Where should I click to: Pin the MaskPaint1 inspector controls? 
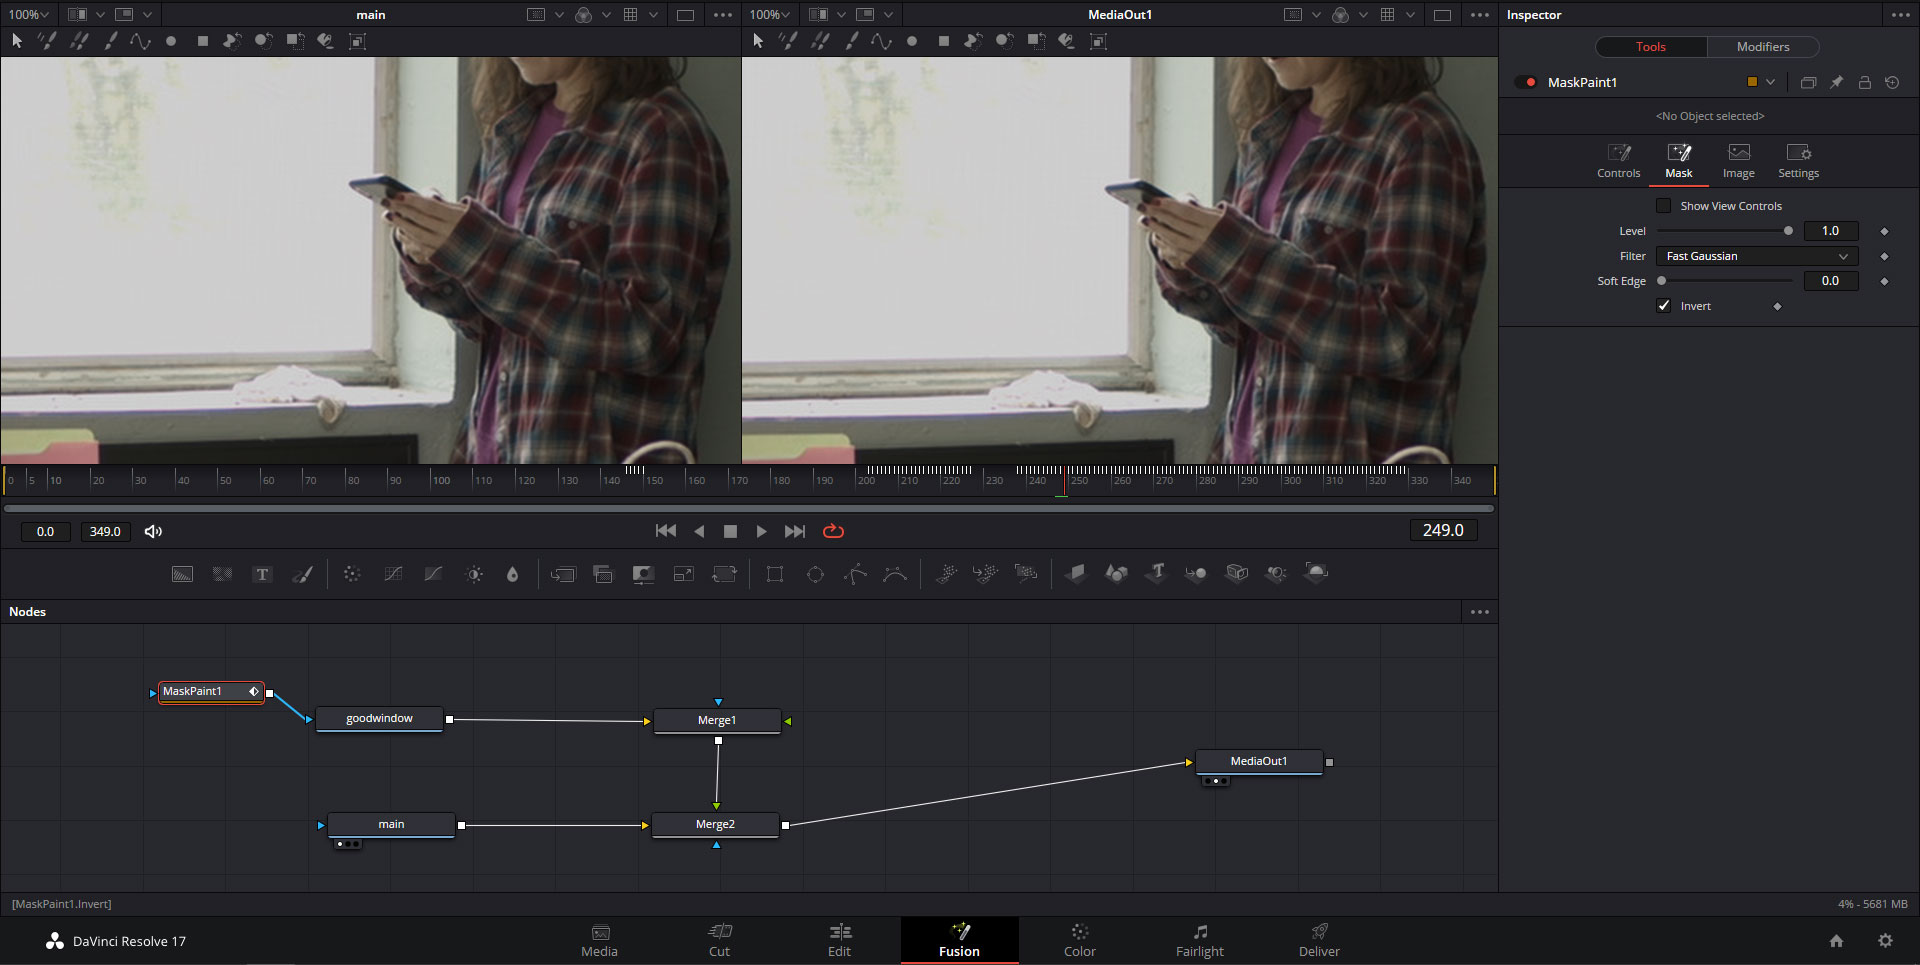pyautogui.click(x=1836, y=83)
